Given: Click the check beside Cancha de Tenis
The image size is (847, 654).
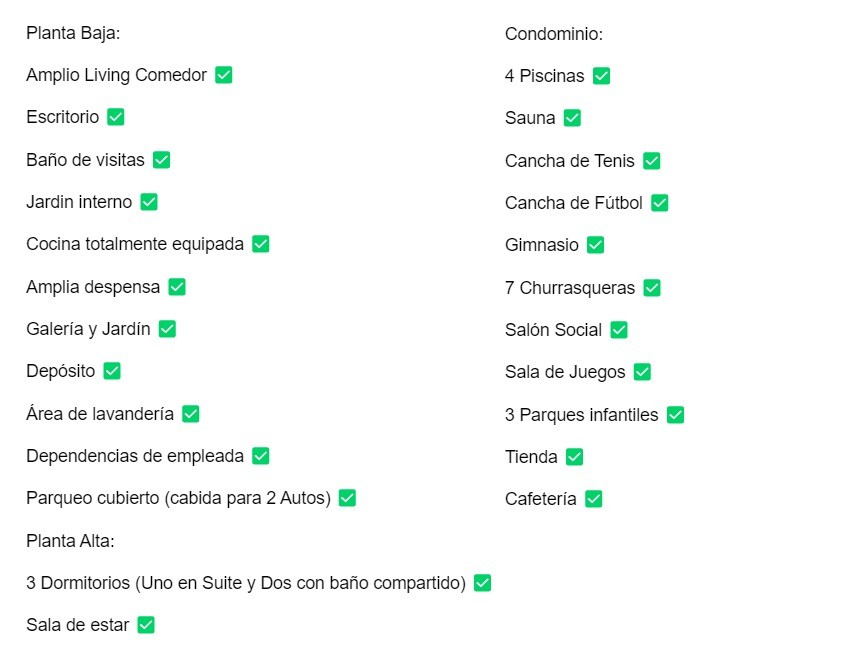Looking at the screenshot, I should point(651,160).
